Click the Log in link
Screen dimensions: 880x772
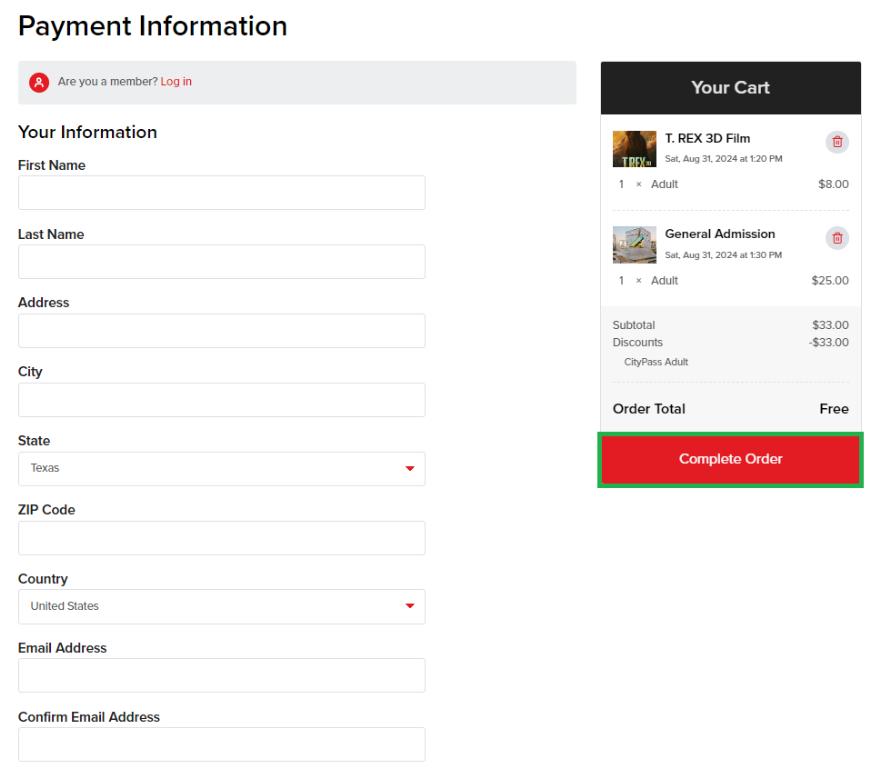(176, 81)
